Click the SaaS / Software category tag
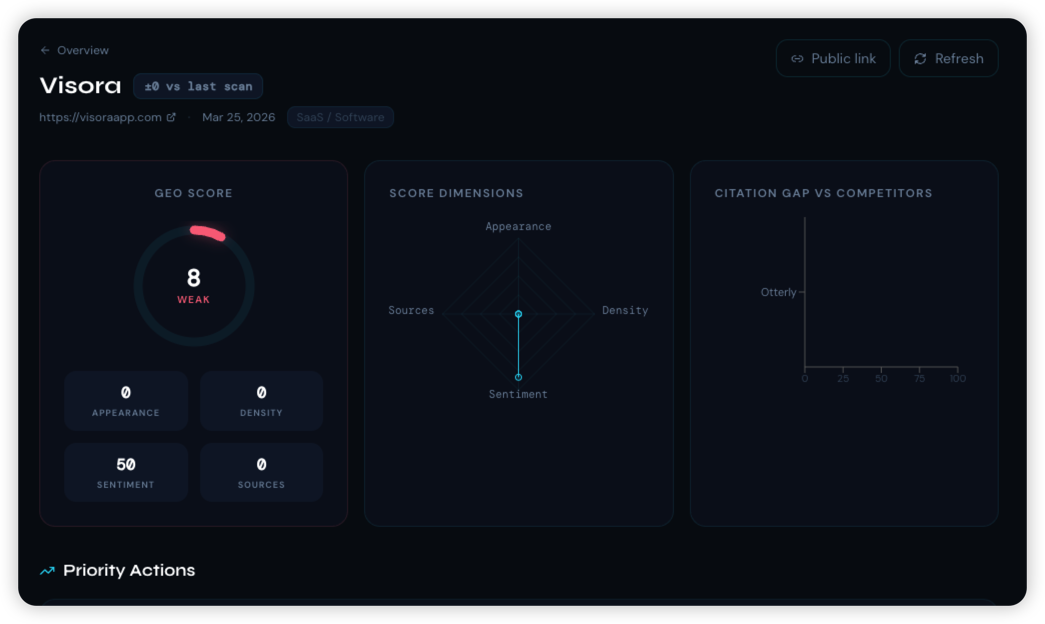Screen dimensions: 1045x624 [341, 117]
